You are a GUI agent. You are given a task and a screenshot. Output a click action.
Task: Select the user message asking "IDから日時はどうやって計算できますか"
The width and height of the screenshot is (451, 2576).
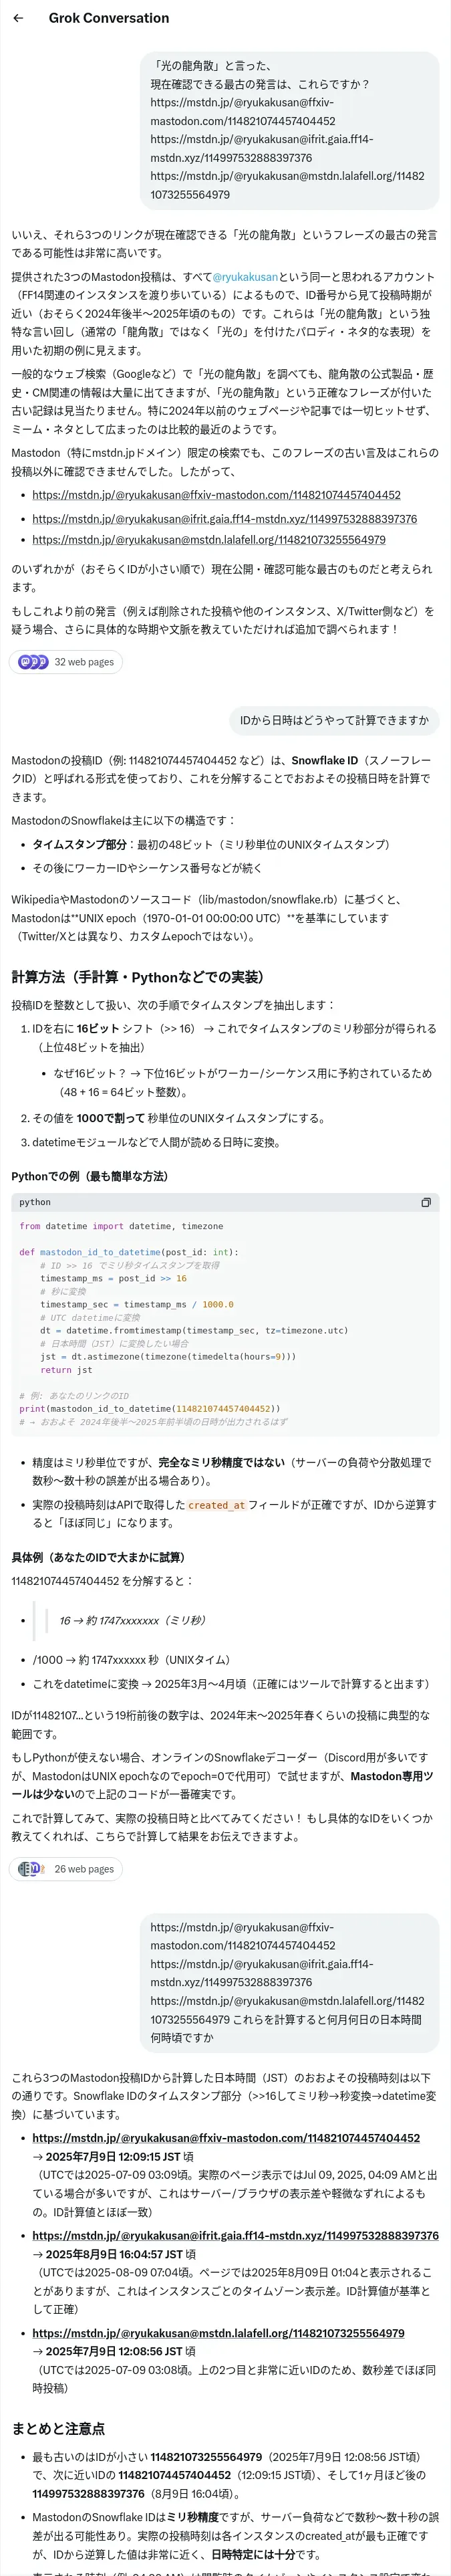334,720
